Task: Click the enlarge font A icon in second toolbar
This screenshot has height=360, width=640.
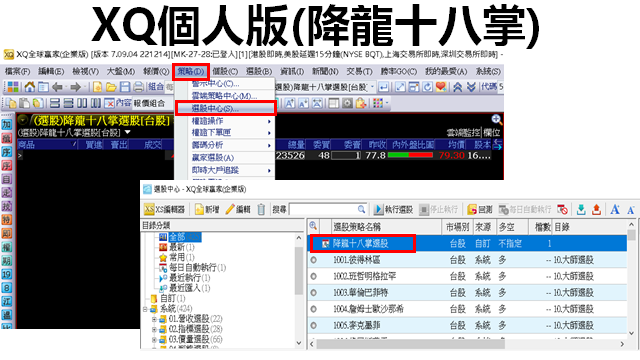Action: (289, 103)
